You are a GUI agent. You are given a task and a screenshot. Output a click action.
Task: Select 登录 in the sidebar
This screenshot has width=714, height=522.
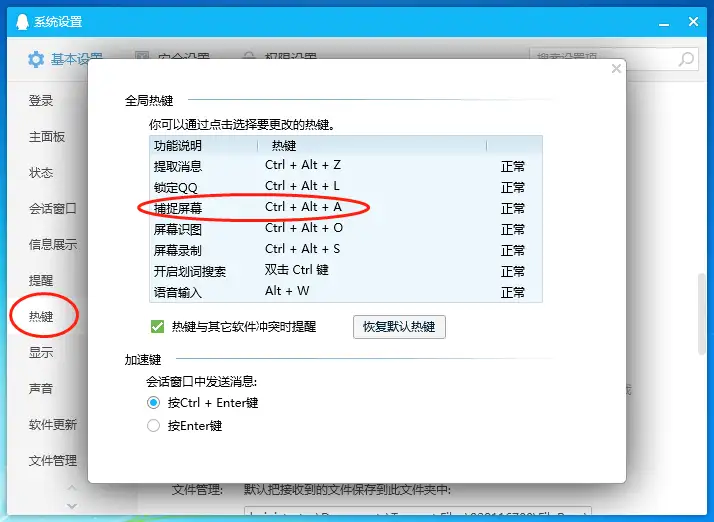(41, 101)
